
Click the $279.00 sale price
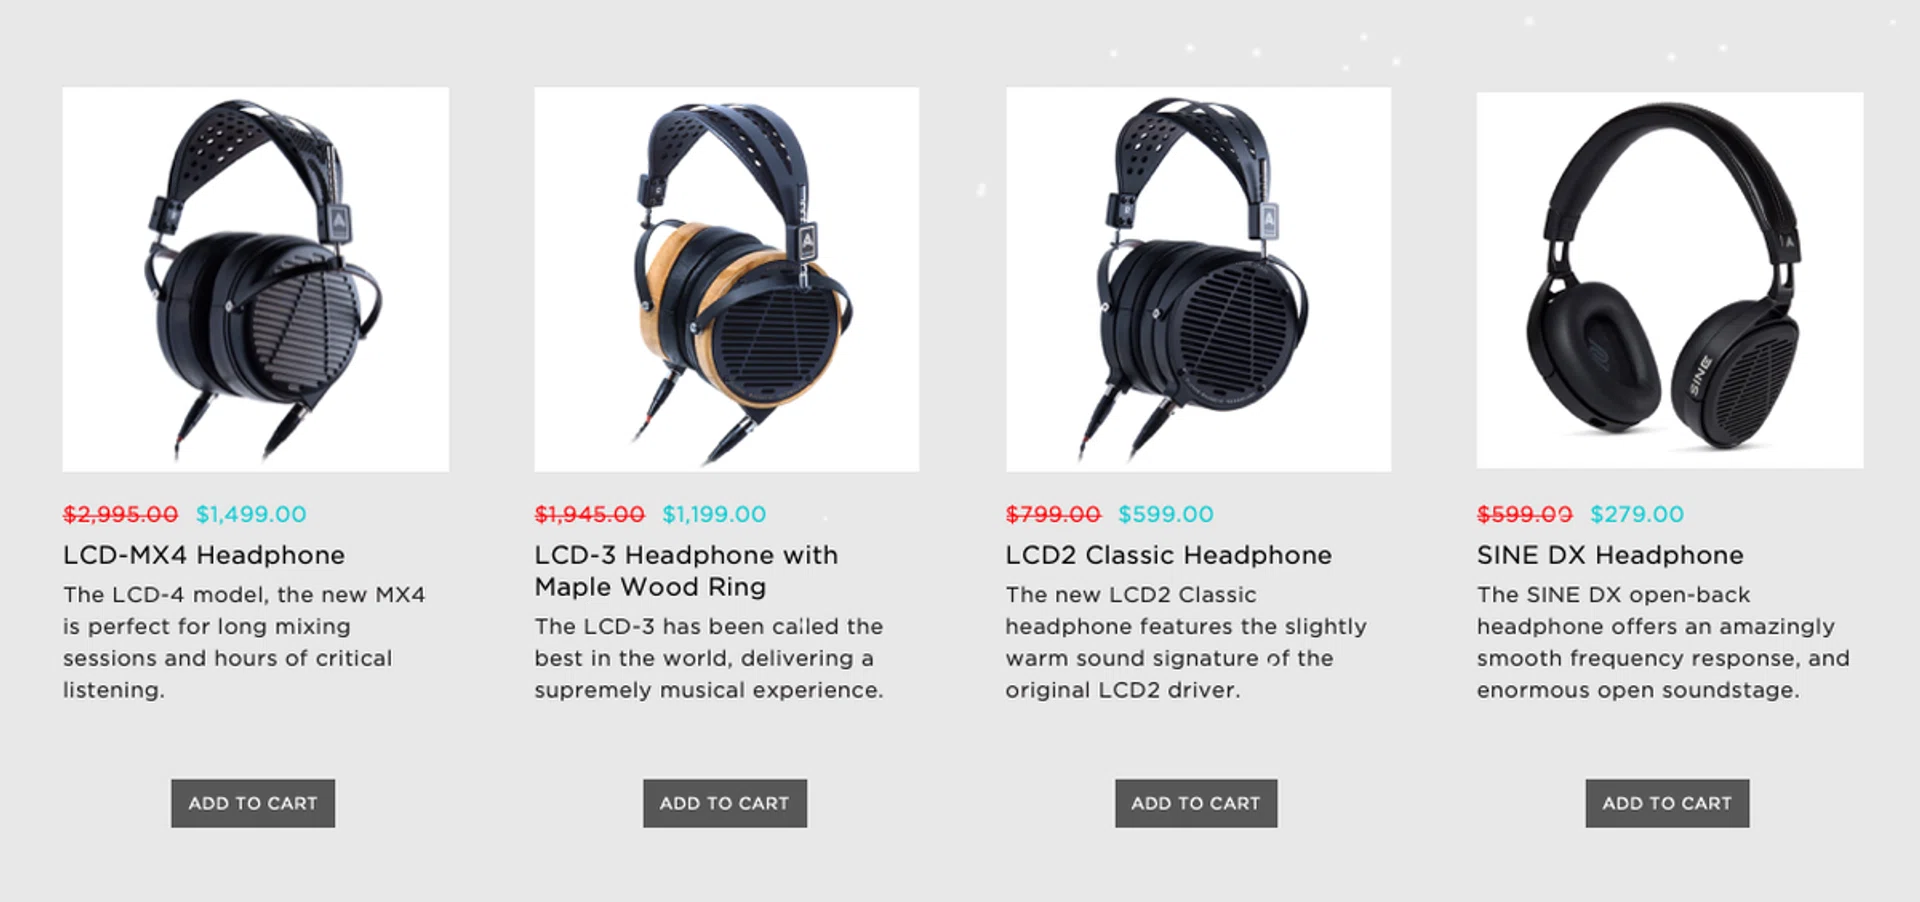pos(1637,514)
